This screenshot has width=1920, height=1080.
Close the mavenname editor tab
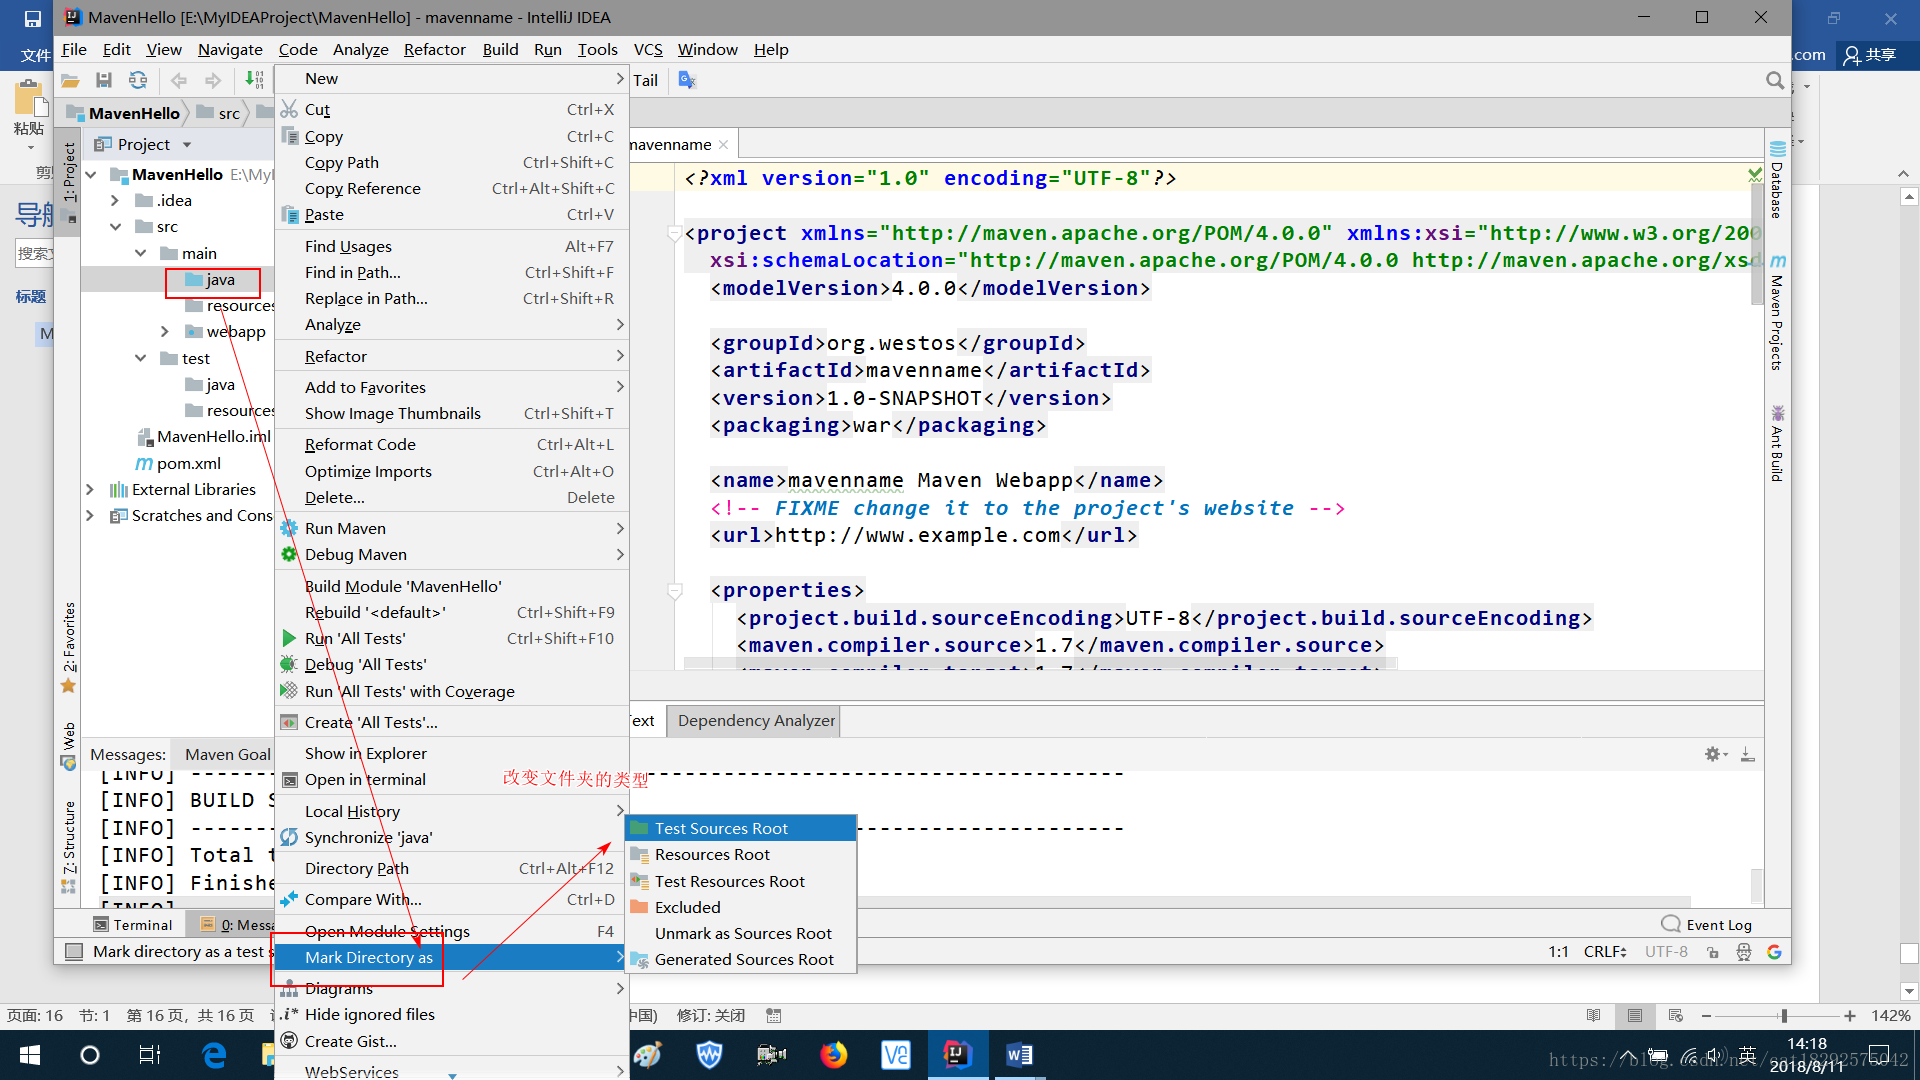tap(723, 145)
